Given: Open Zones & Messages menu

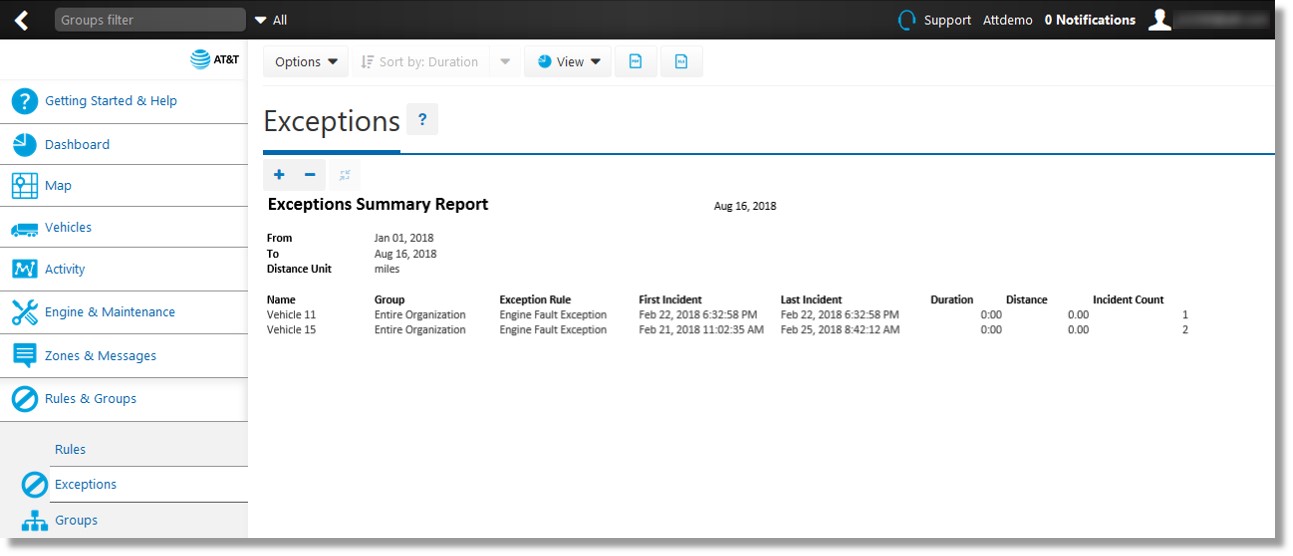Looking at the screenshot, I should pyautogui.click(x=101, y=356).
